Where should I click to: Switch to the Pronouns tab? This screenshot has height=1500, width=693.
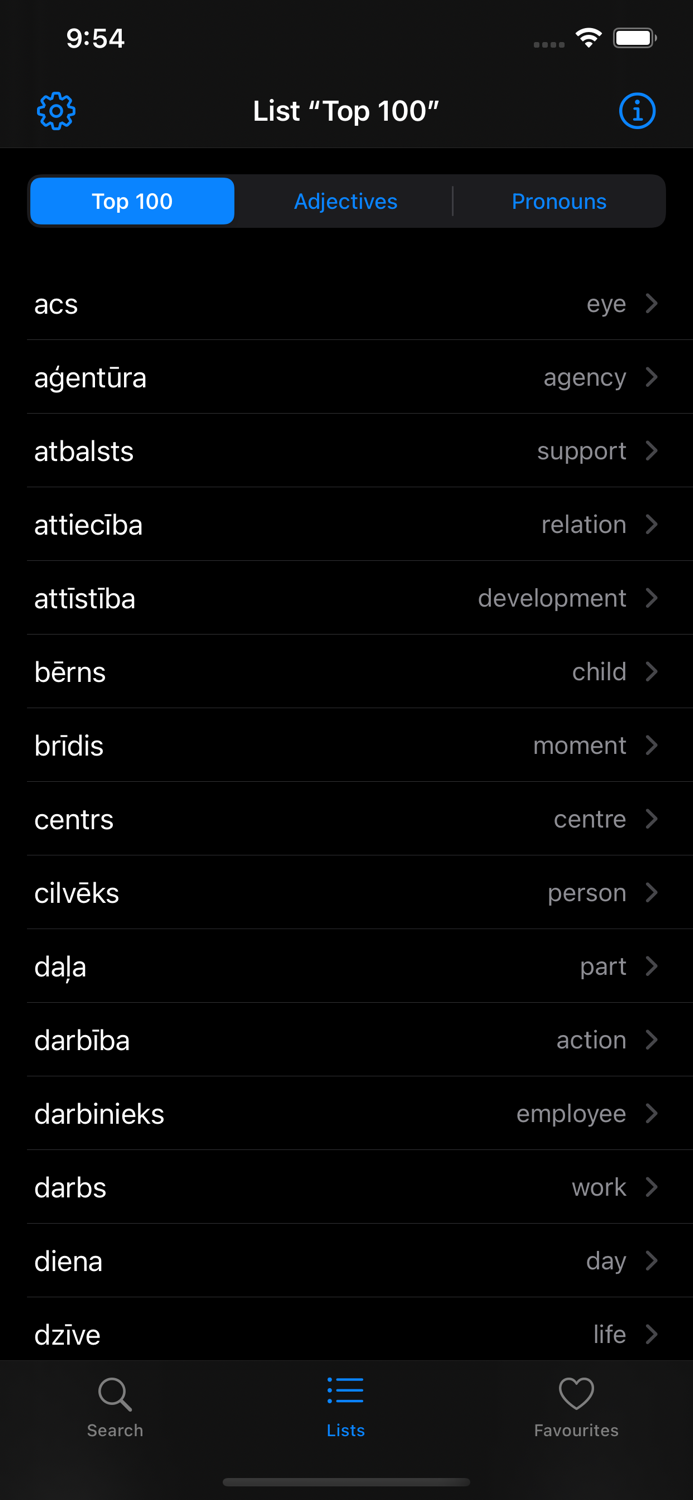559,201
